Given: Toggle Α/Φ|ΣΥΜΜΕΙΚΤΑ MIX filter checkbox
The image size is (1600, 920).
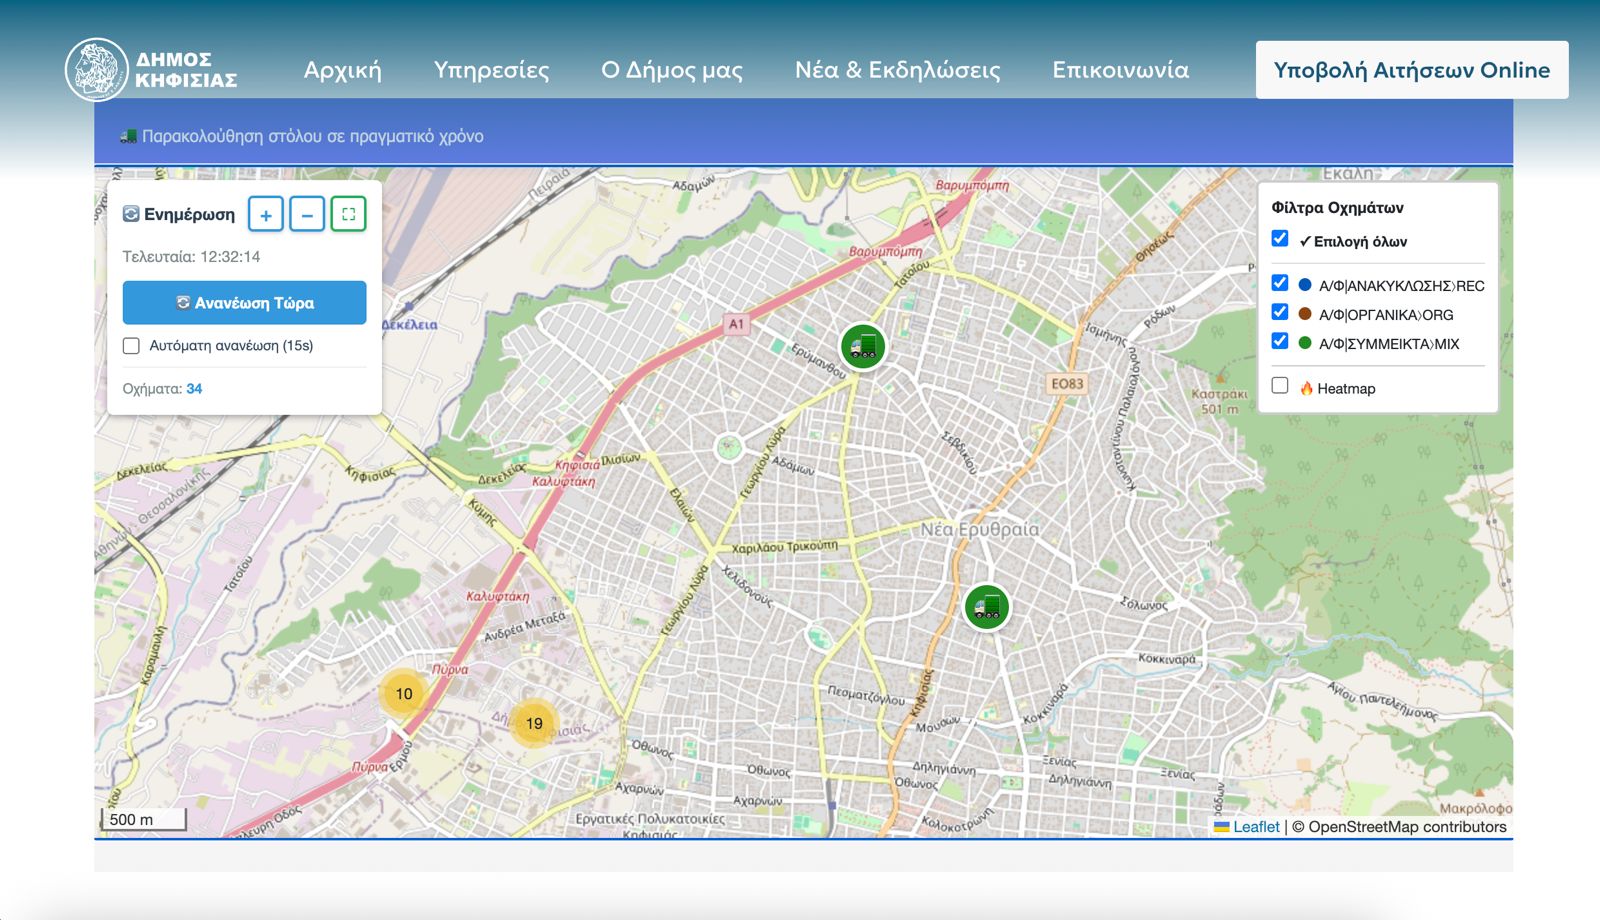Looking at the screenshot, I should click(x=1280, y=341).
